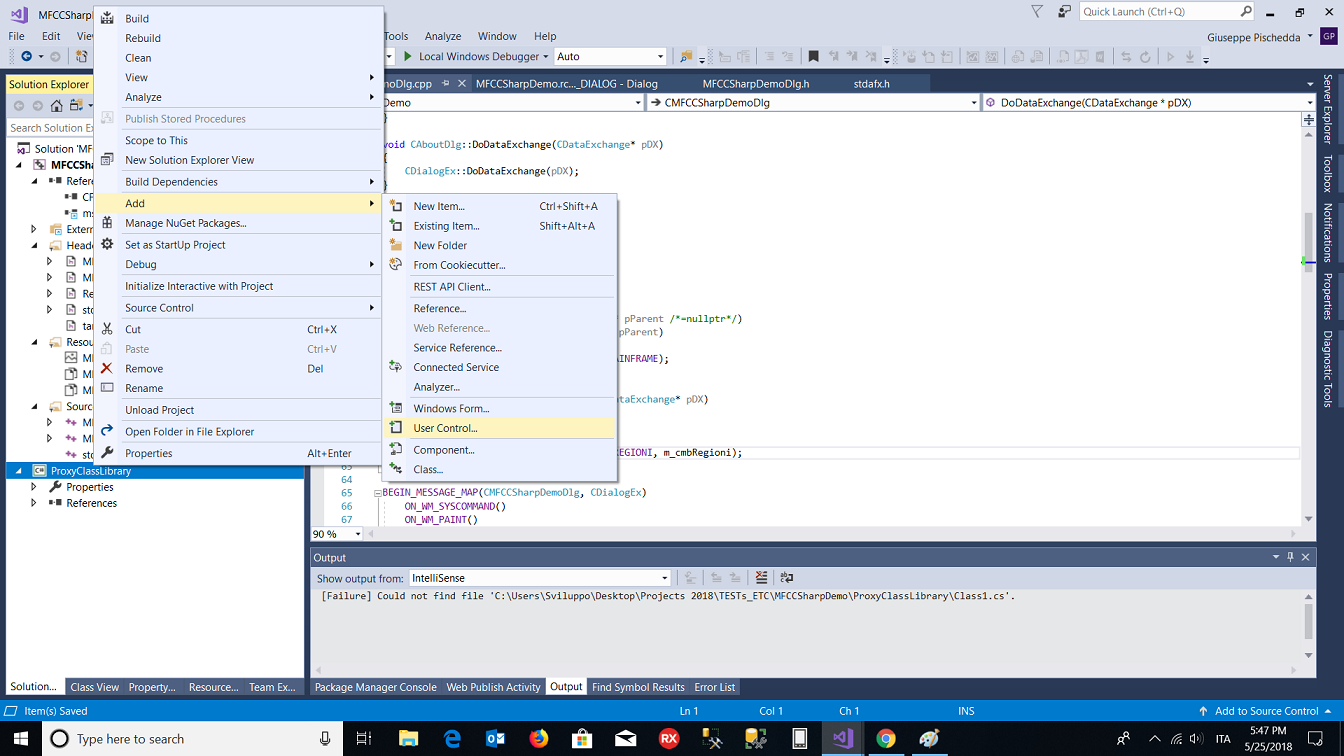Click the Task View icon on taskbar
1344x756 pixels.
click(x=364, y=738)
